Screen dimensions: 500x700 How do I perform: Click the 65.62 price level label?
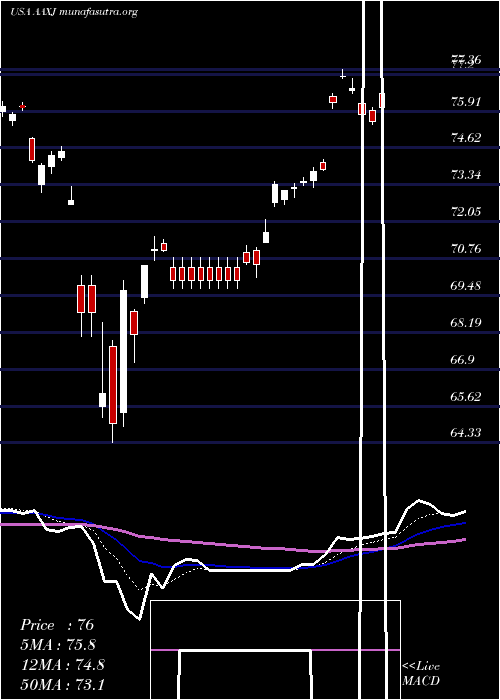coord(466,396)
